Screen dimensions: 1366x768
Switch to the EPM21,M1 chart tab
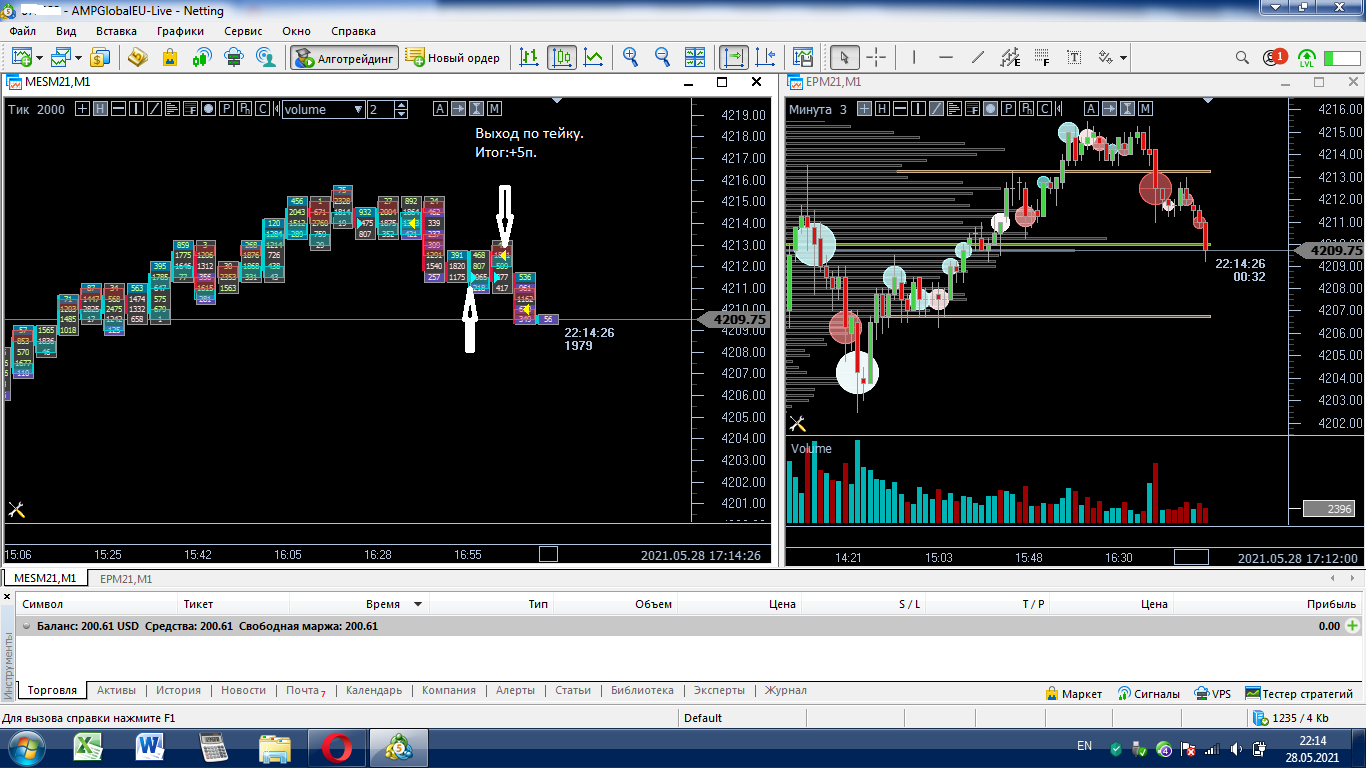coord(126,578)
